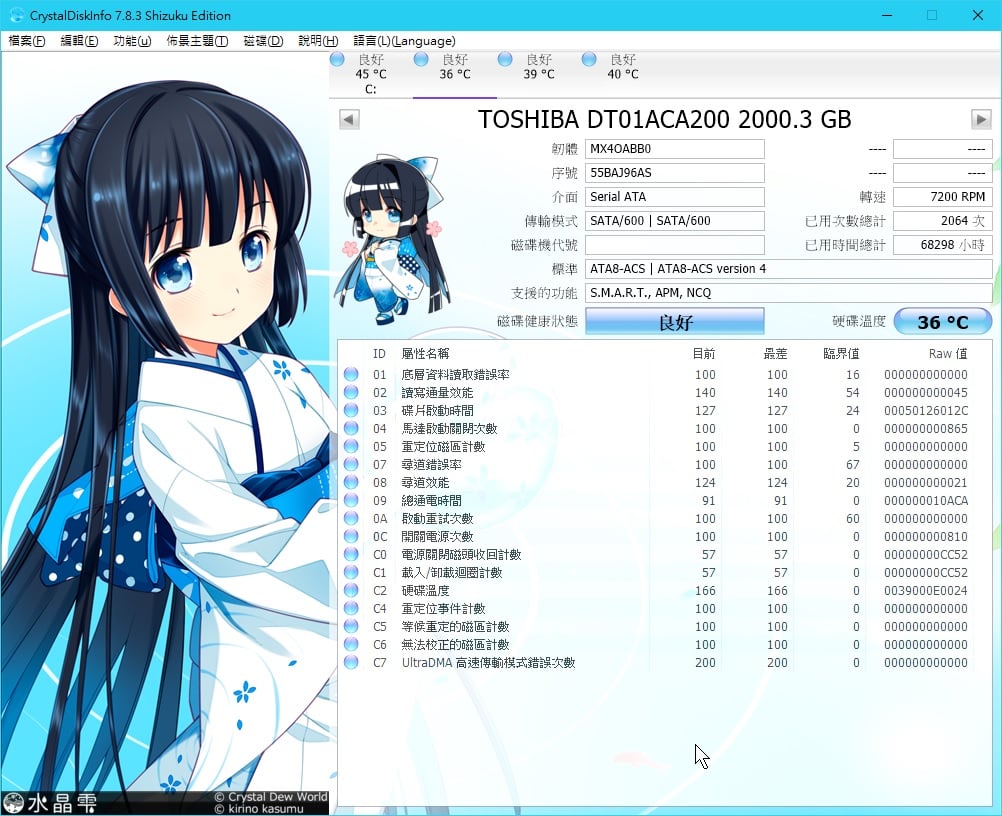Select the 36 °C disk tab
The width and height of the screenshot is (1002, 816).
click(x=455, y=74)
